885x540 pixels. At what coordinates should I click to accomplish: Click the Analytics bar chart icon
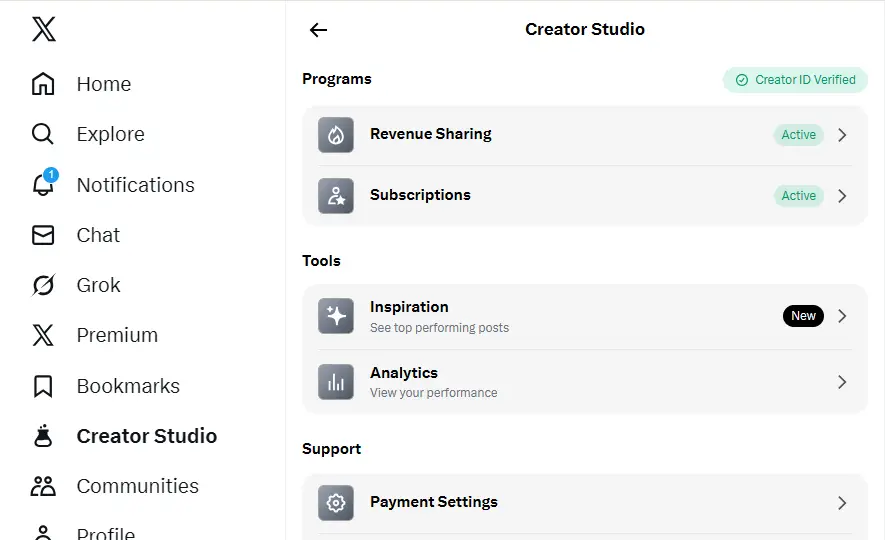pos(336,382)
